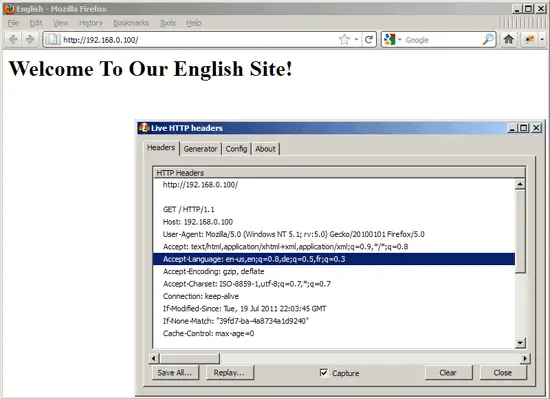The width and height of the screenshot is (550, 399).
Task: Reload the page with refresh icon
Action: 369,39
